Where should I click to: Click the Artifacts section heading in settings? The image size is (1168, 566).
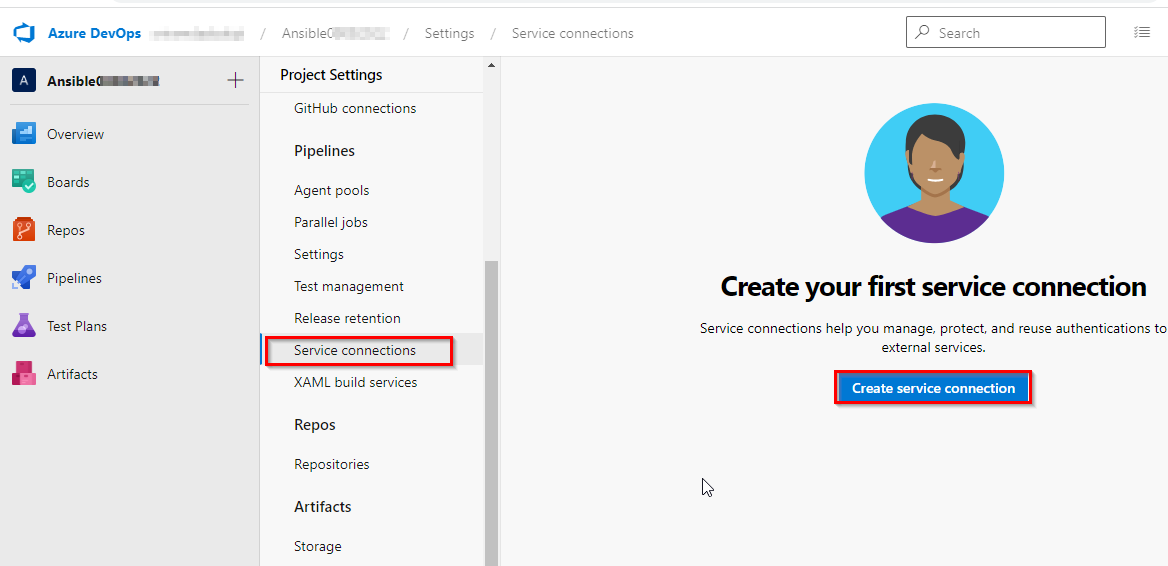pyautogui.click(x=323, y=506)
